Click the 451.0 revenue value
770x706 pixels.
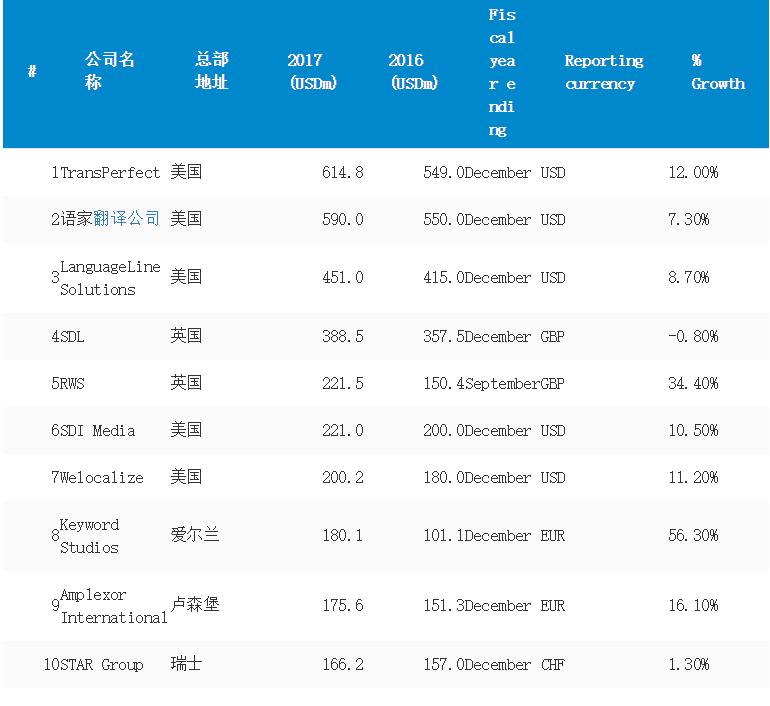pos(343,277)
